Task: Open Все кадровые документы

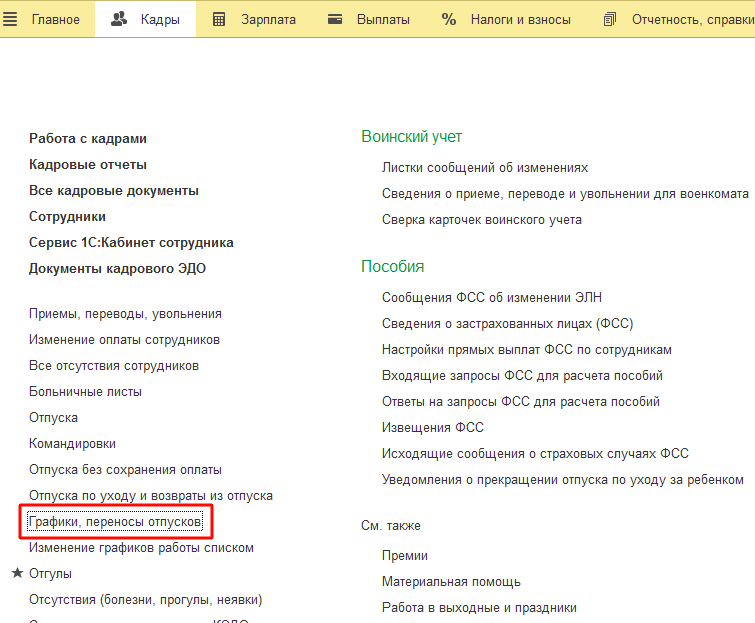Action: (114, 191)
